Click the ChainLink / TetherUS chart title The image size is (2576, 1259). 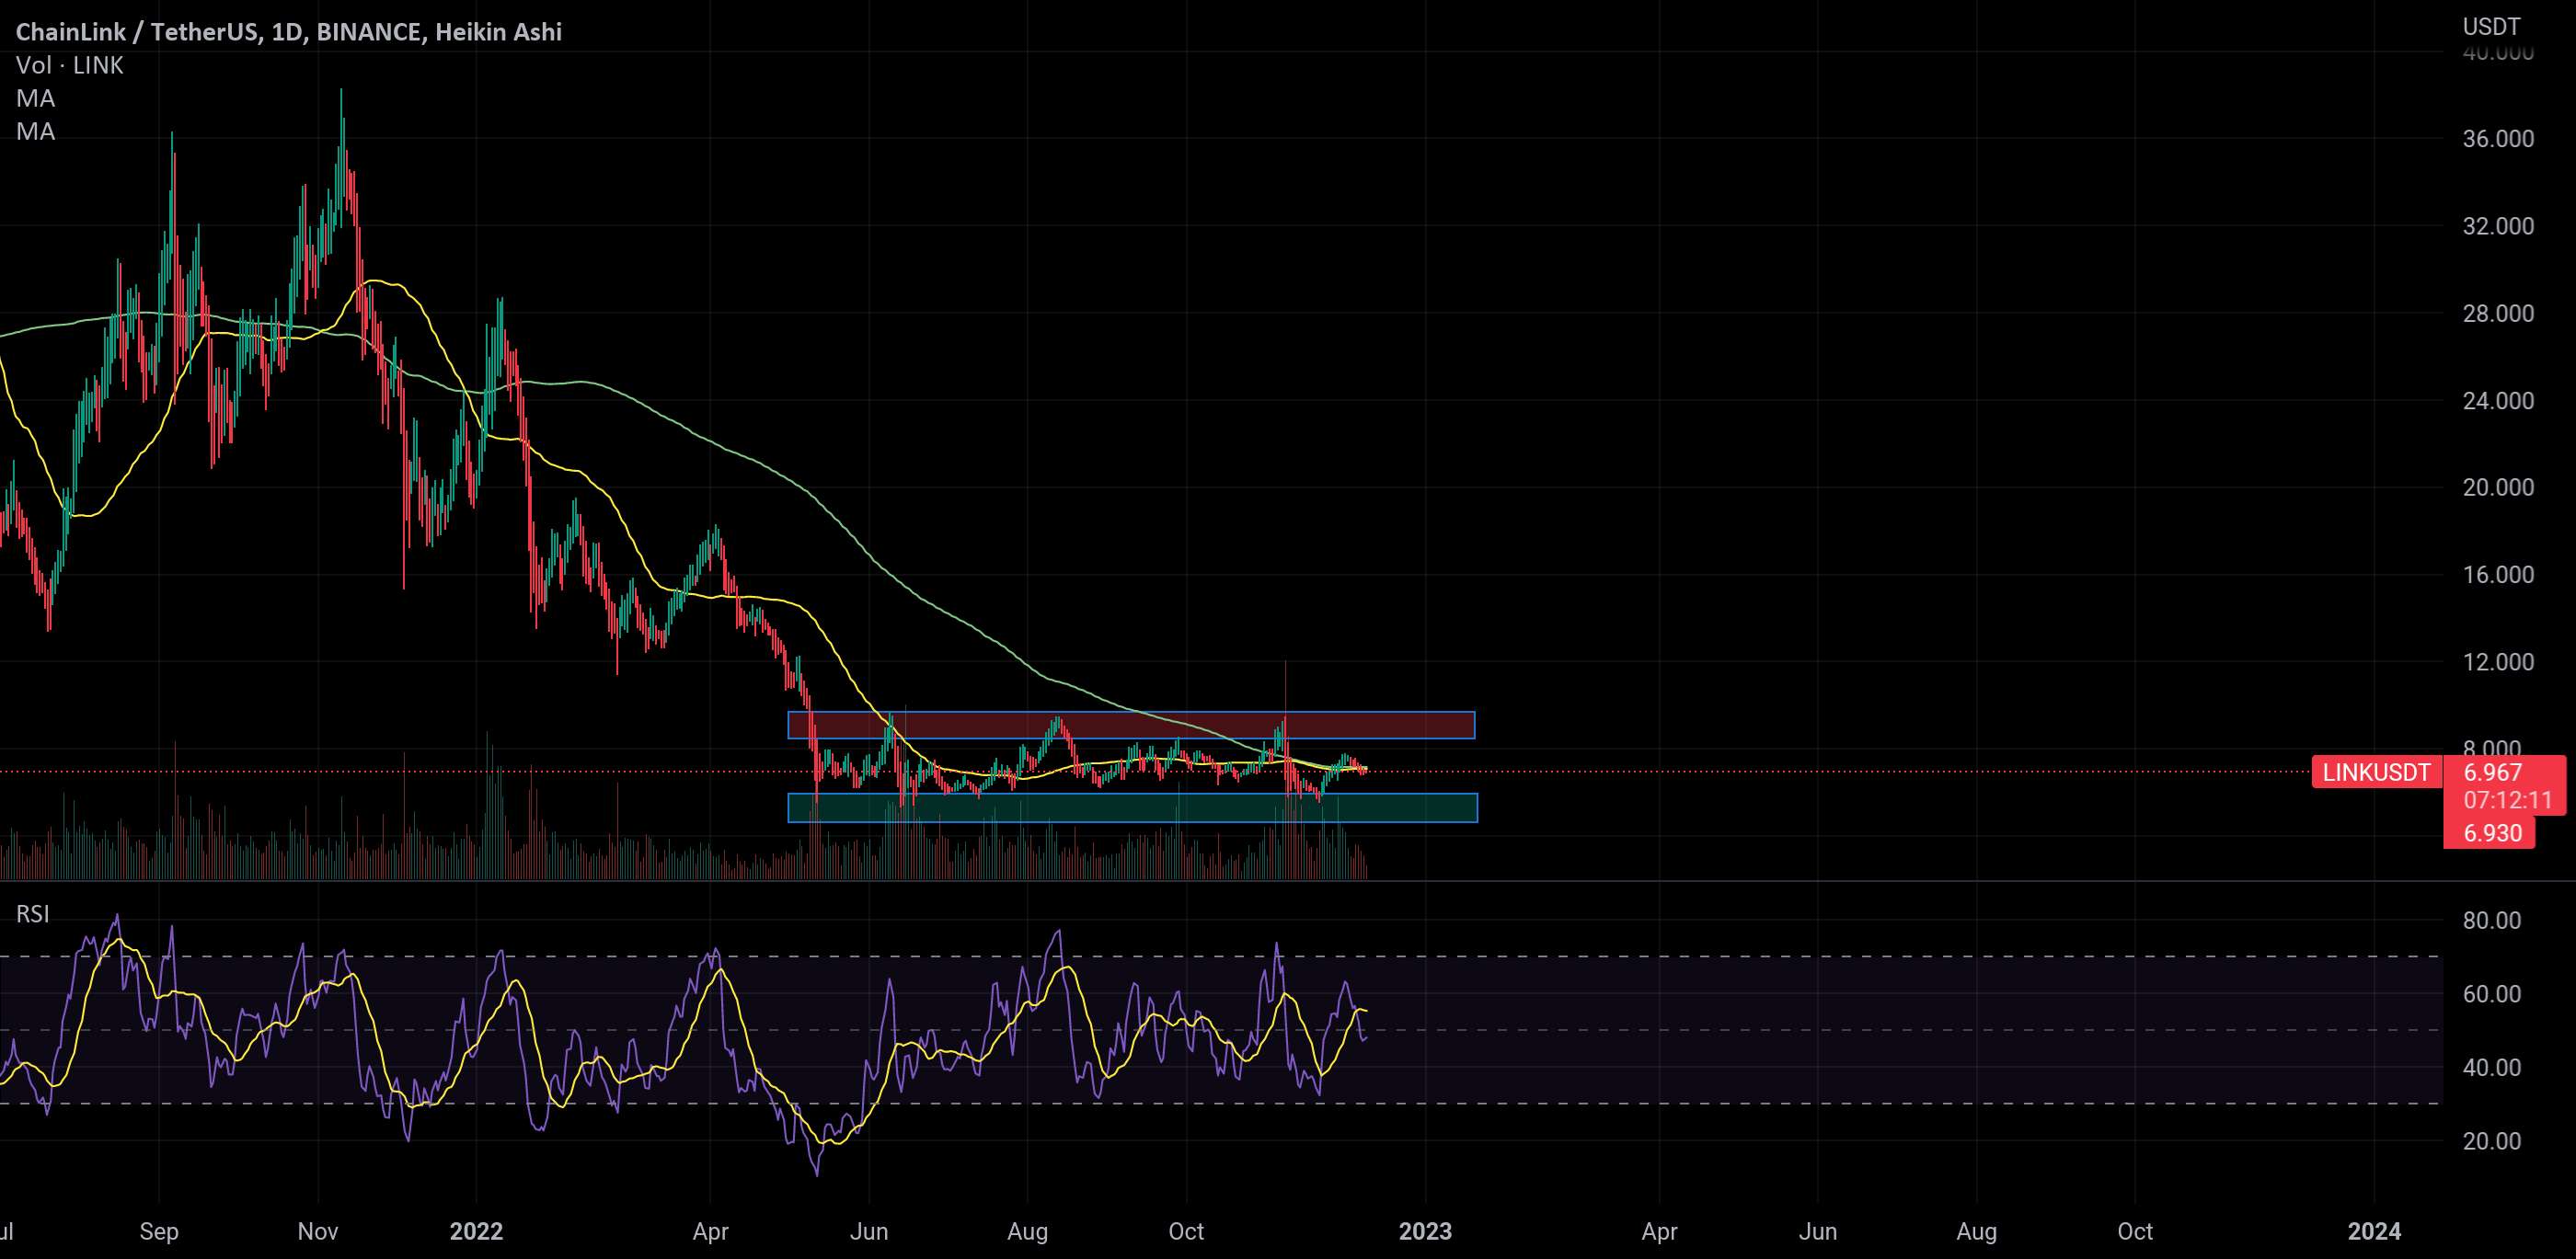[x=289, y=32]
